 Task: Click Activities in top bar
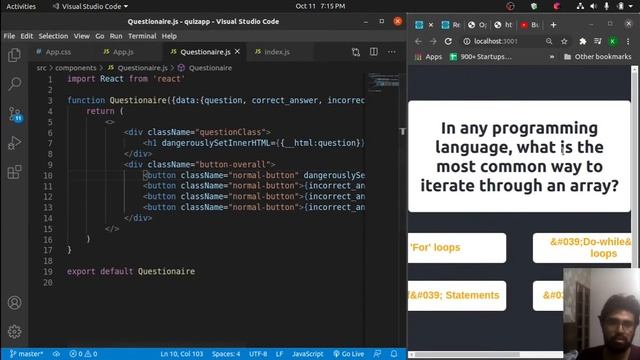pyautogui.click(x=21, y=6)
